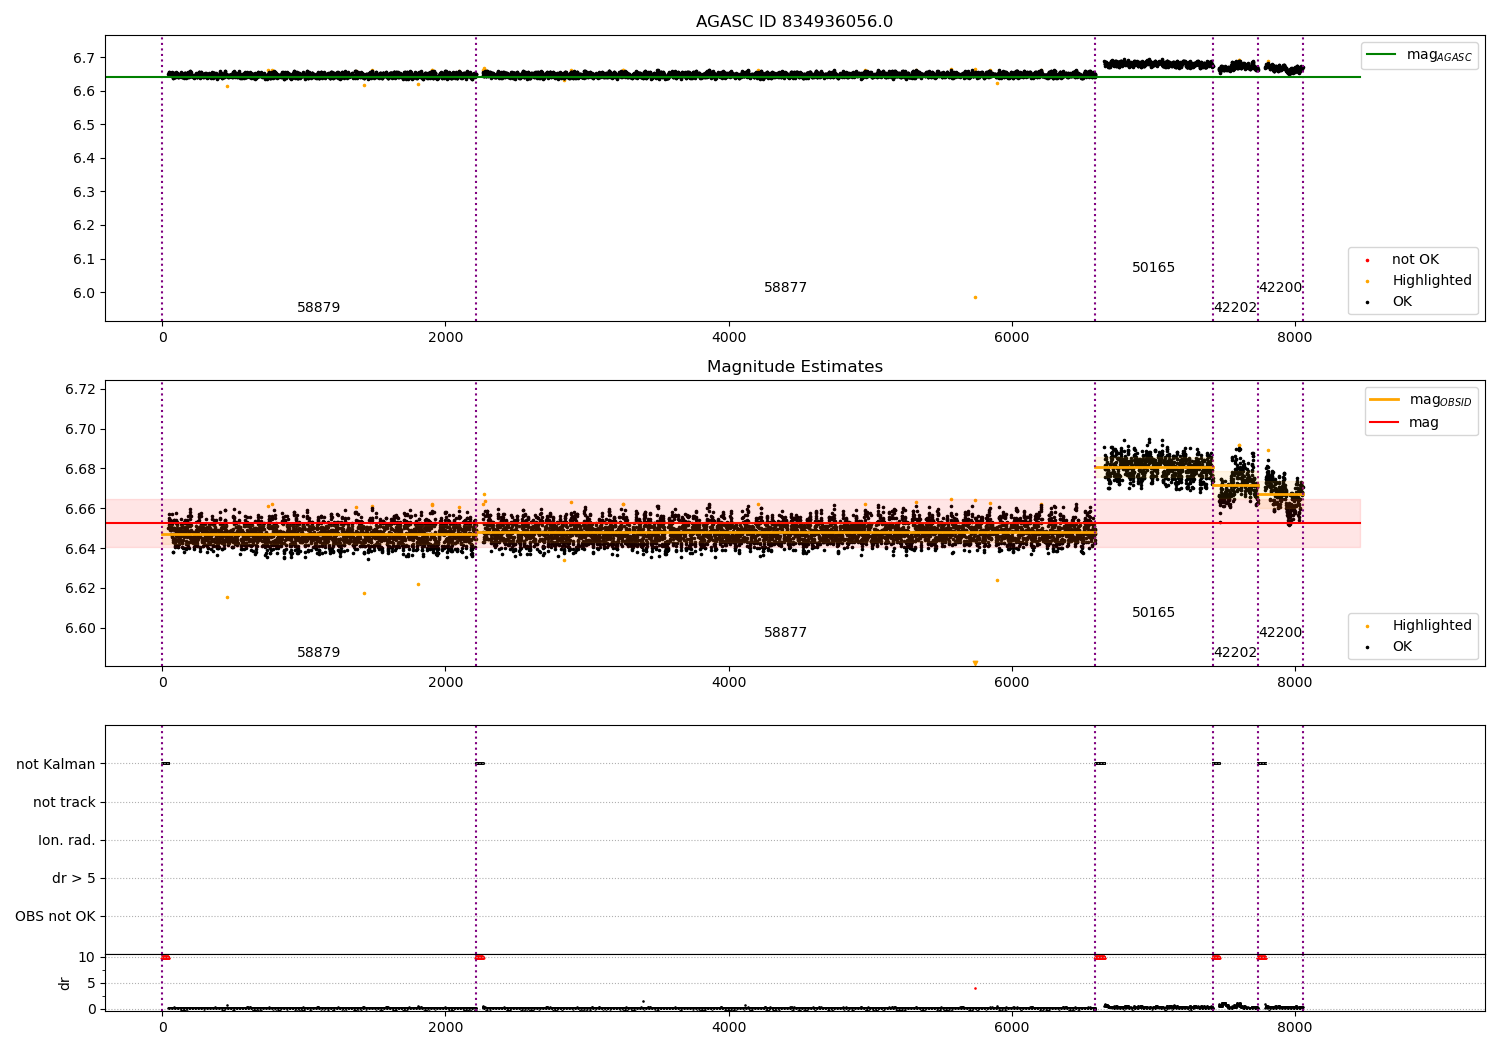
Task: Click x-tick 4000 under the dr flags plot
Action: point(729,1027)
